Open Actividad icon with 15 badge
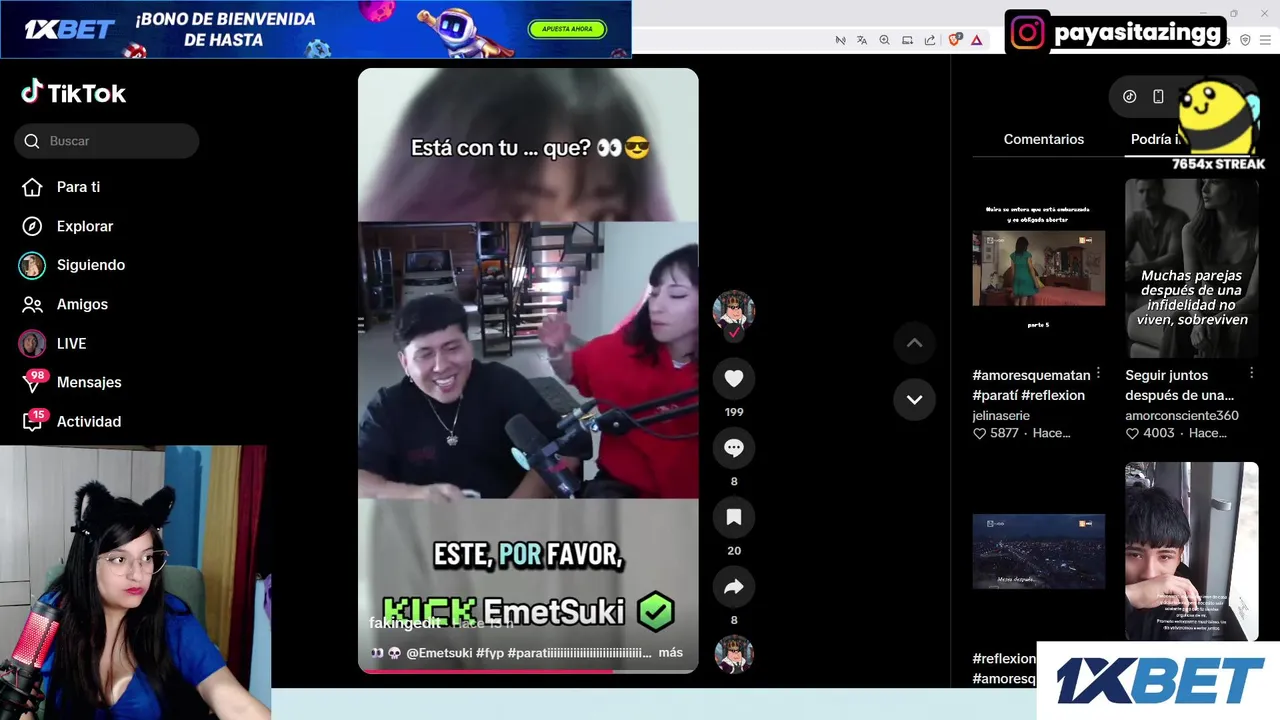1280x720 pixels. [x=33, y=421]
